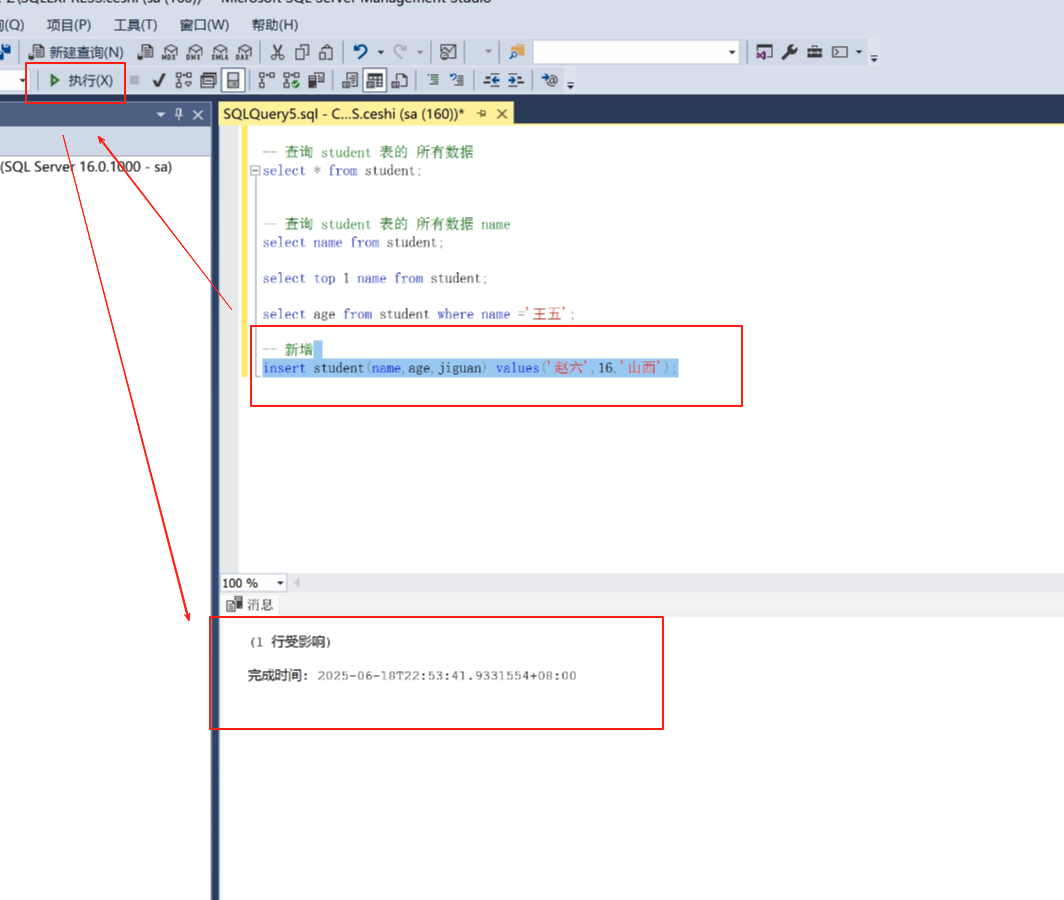Open new Analysis Services DMX query

point(195,52)
